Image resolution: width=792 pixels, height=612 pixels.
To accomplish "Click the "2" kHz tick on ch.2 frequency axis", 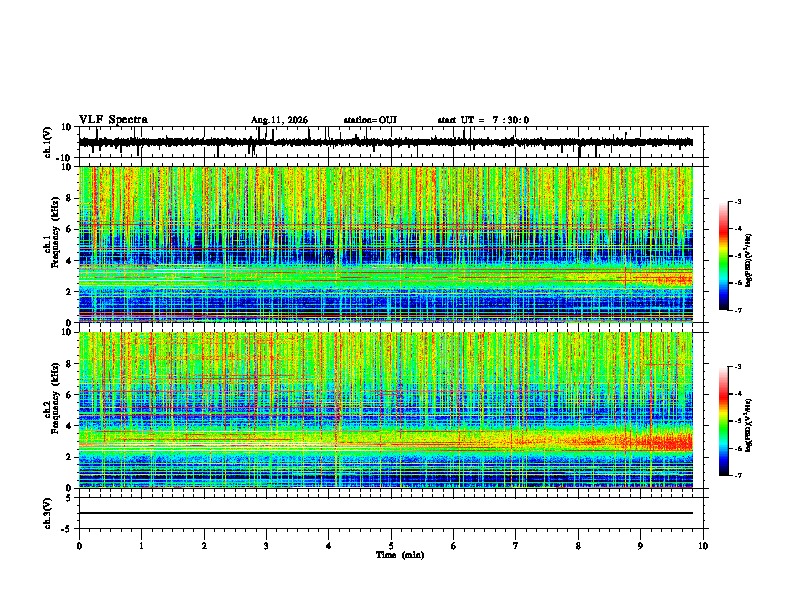I will (69, 457).
